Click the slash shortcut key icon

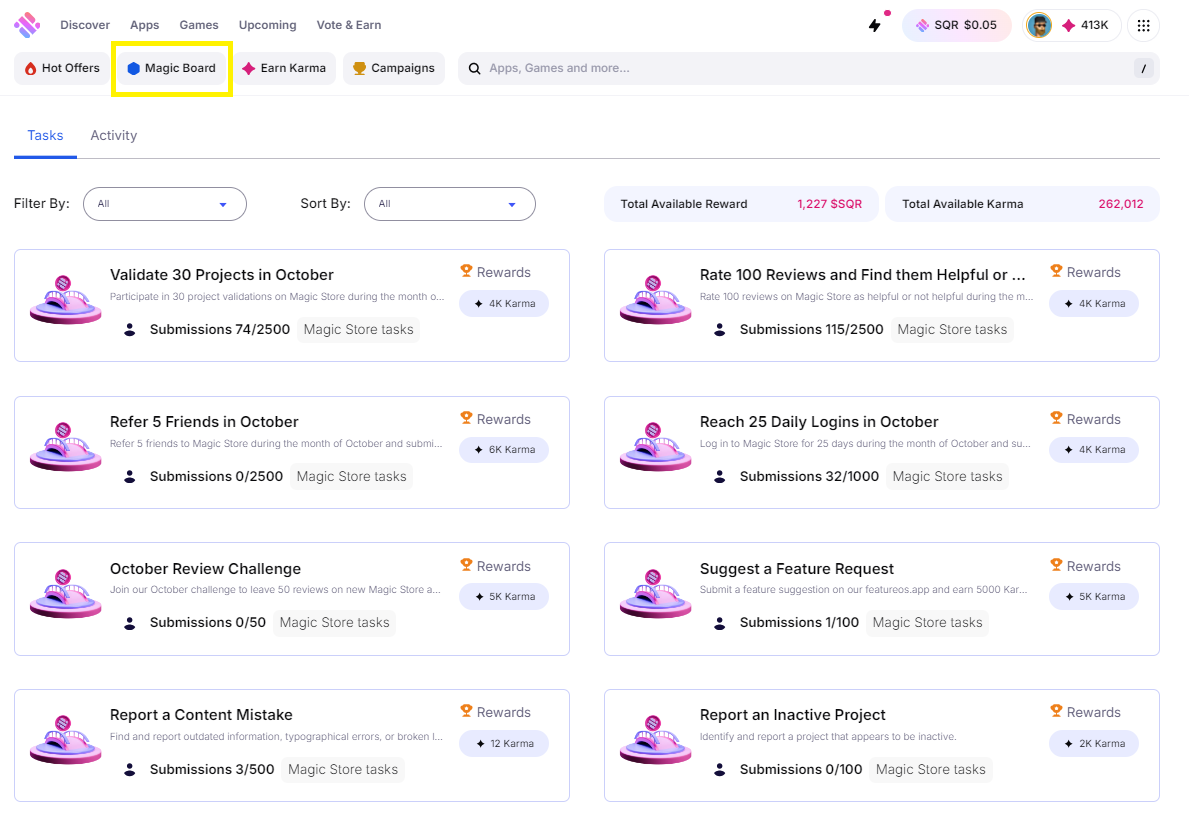click(1144, 68)
